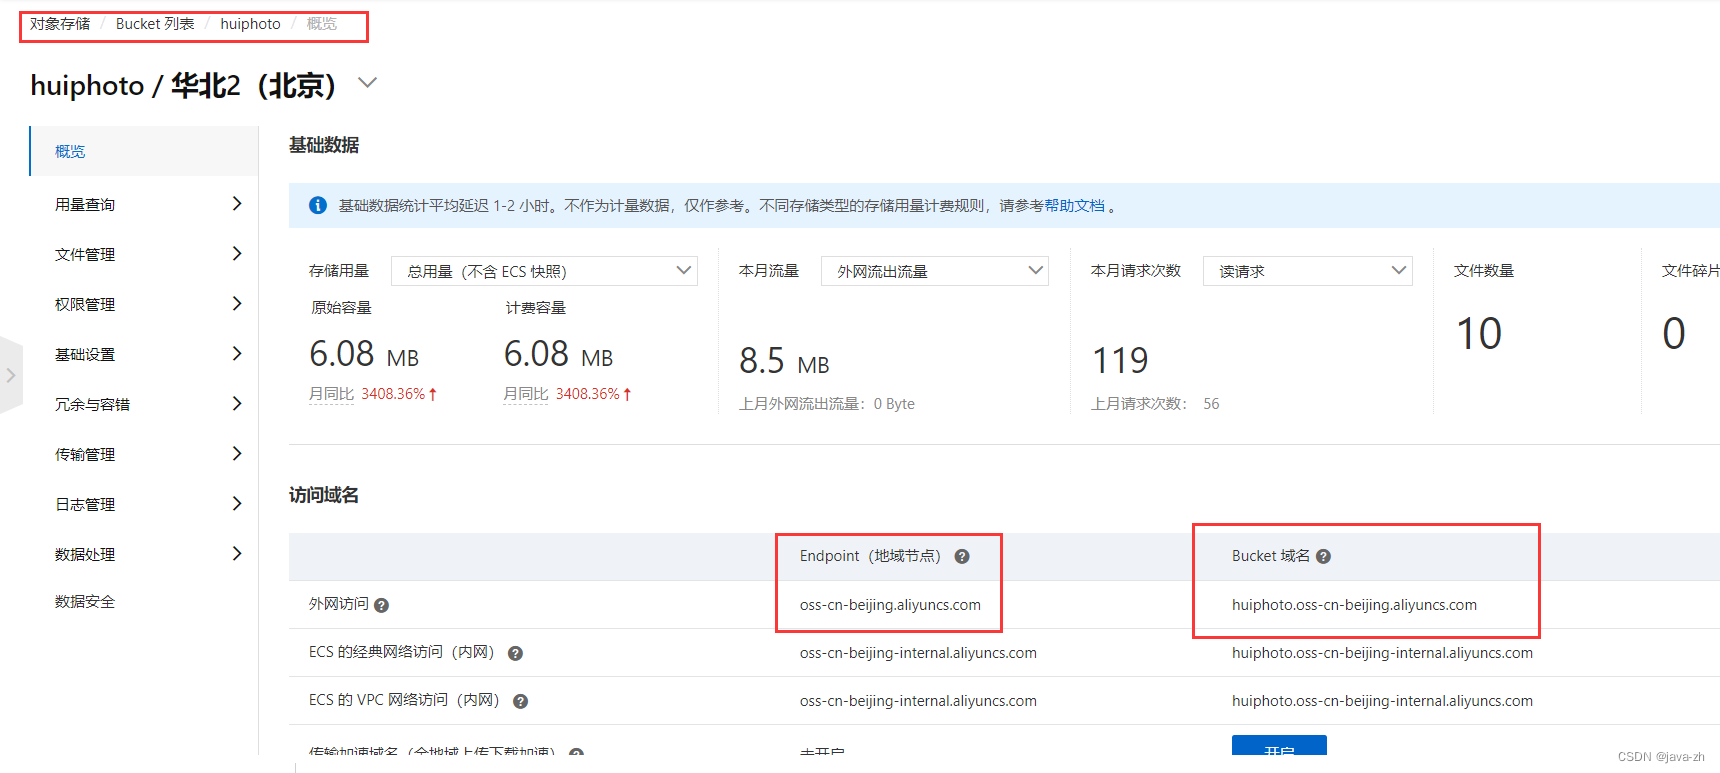Click internal bucket domain in the ECS 的 VPC 网络访问 row
Viewport: 1720px width, 773px height.
(1382, 701)
